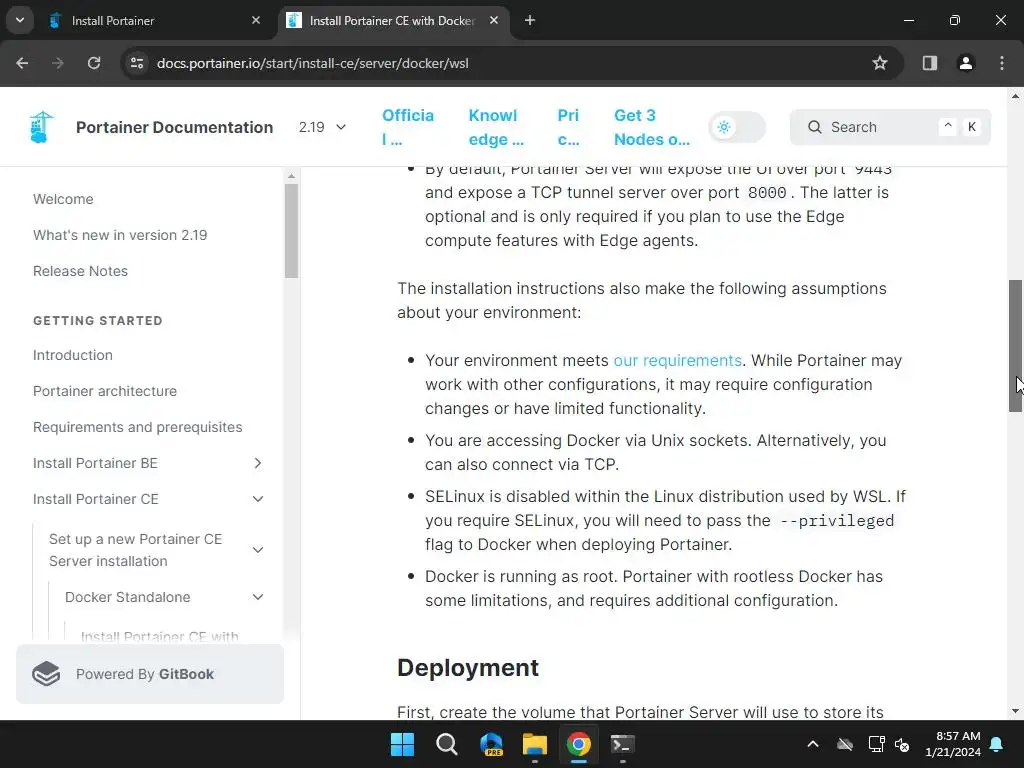The height and width of the screenshot is (768, 1024).
Task: Open the Get 3 Nodes header link
Action: pos(652,127)
